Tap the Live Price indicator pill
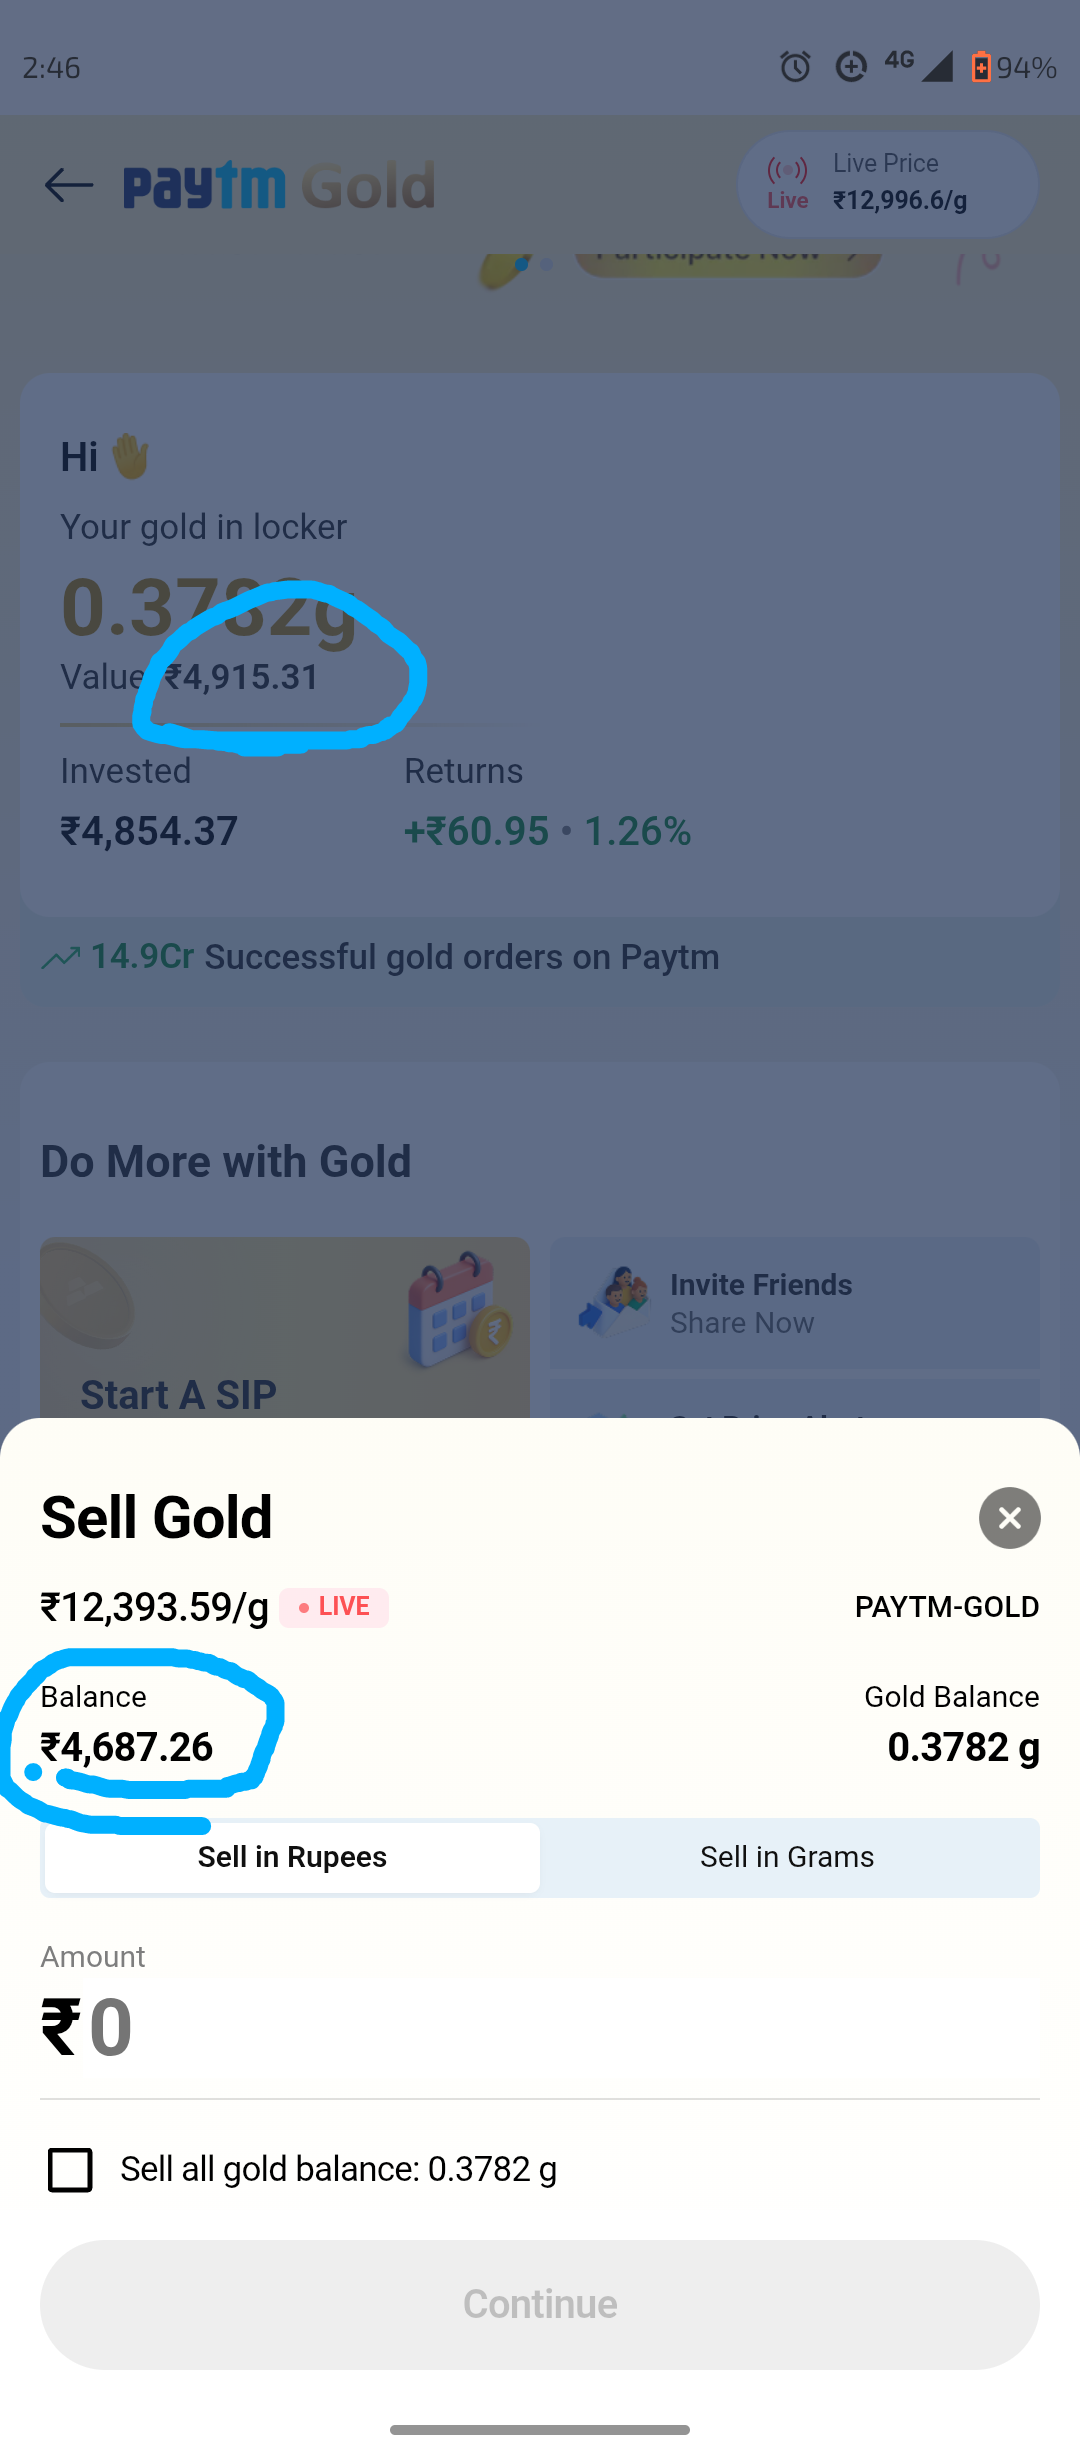Viewport: 1080px width, 2460px height. tap(888, 184)
